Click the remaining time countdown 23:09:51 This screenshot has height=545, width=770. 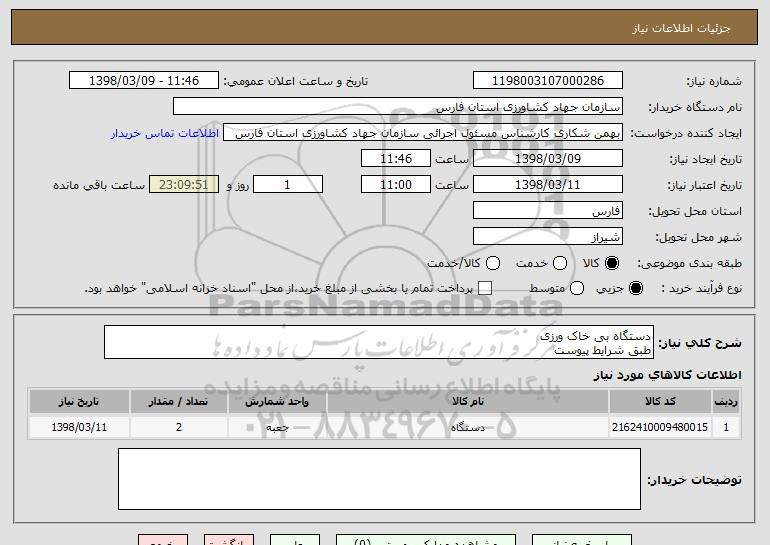184,185
